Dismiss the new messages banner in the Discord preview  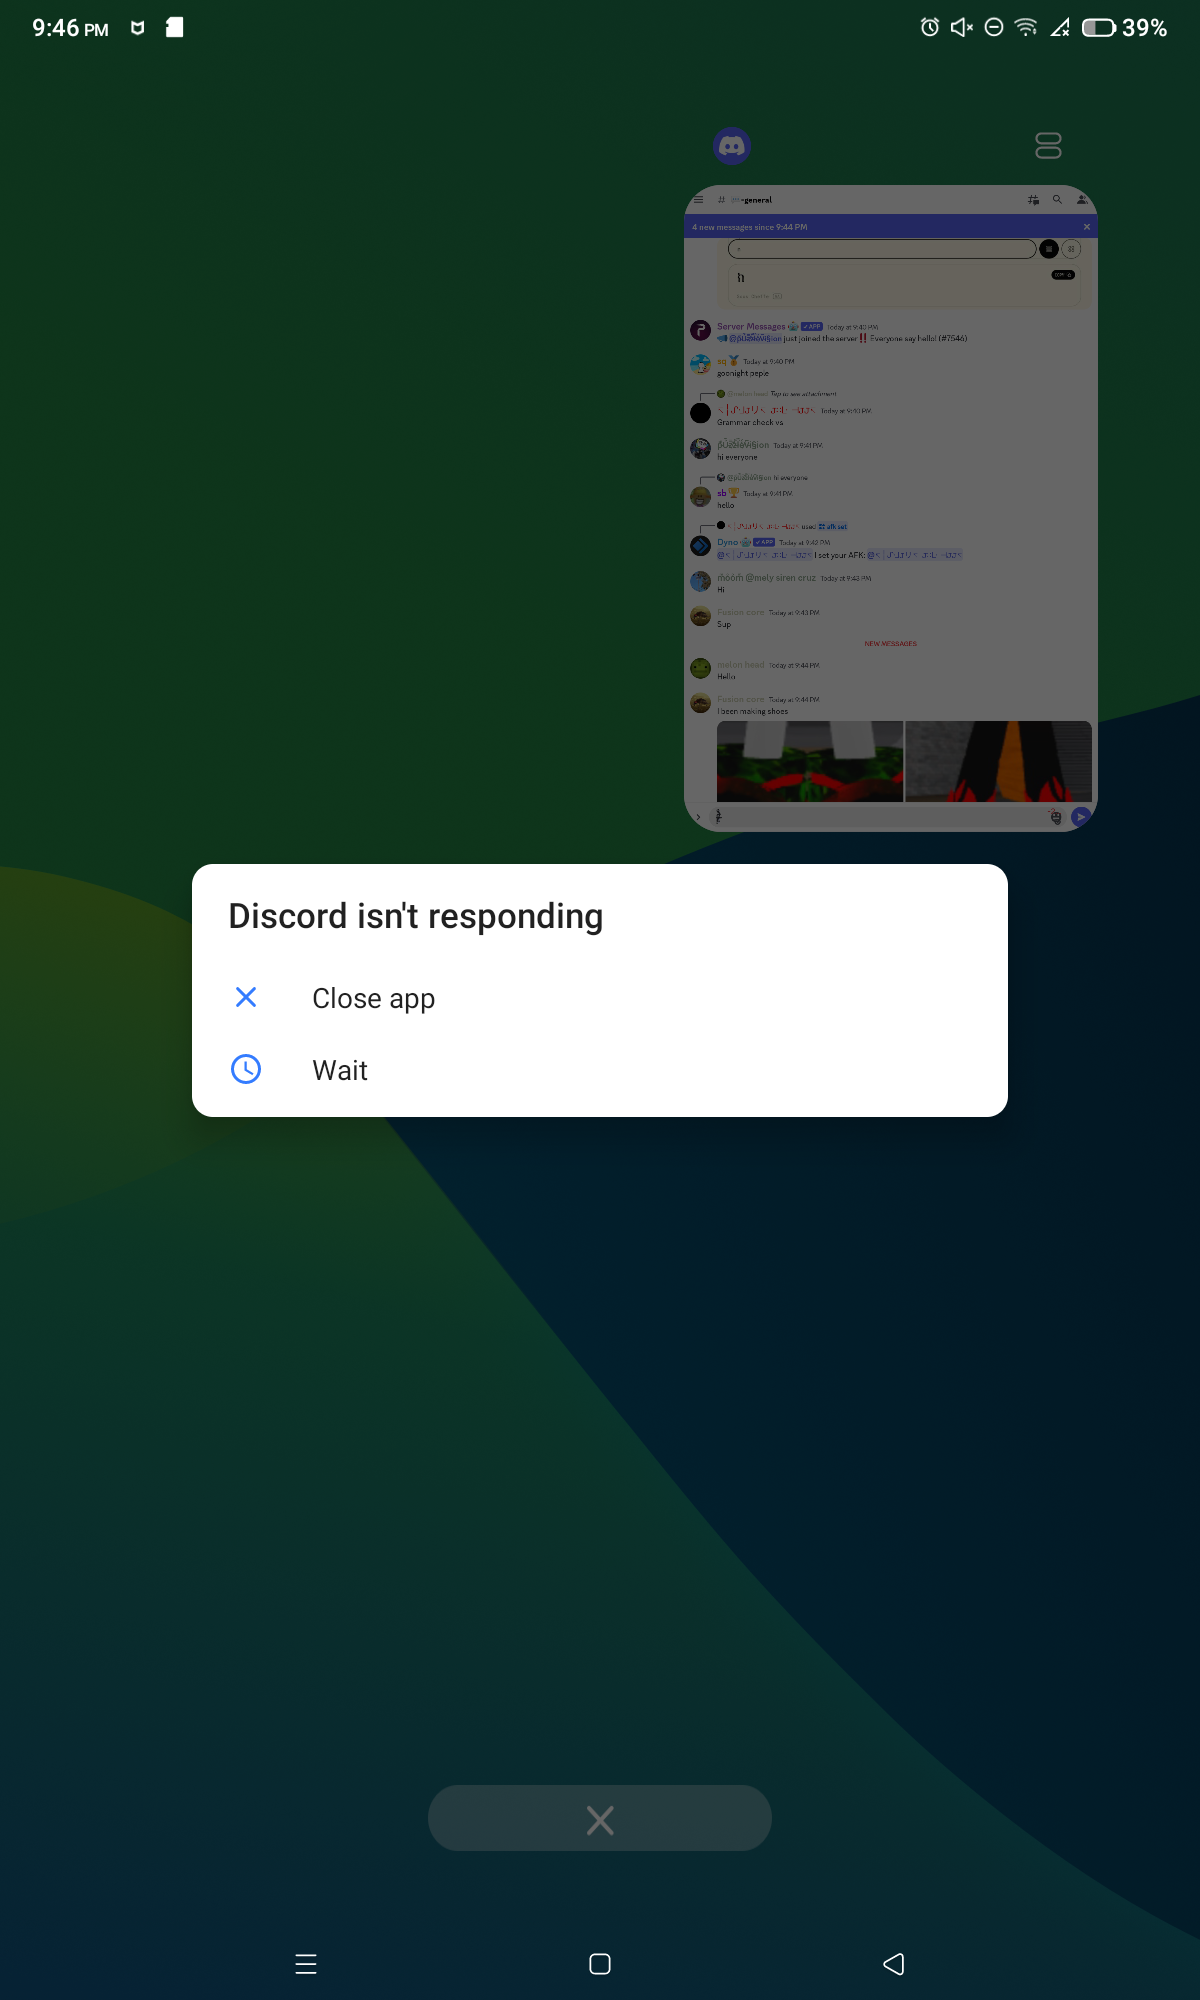point(1087,227)
